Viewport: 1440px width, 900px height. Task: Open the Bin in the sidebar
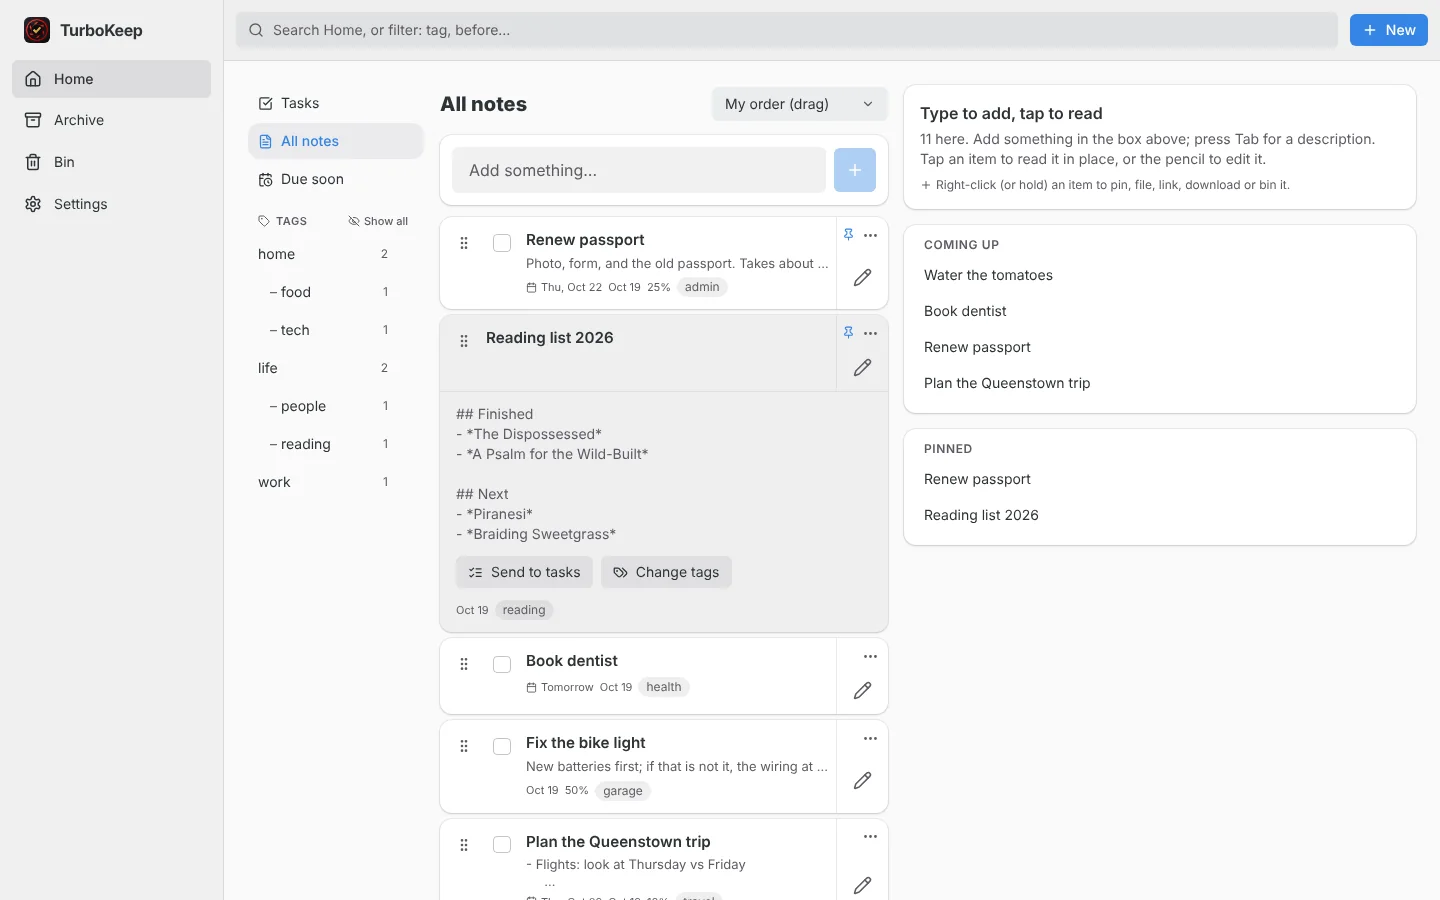point(112,162)
